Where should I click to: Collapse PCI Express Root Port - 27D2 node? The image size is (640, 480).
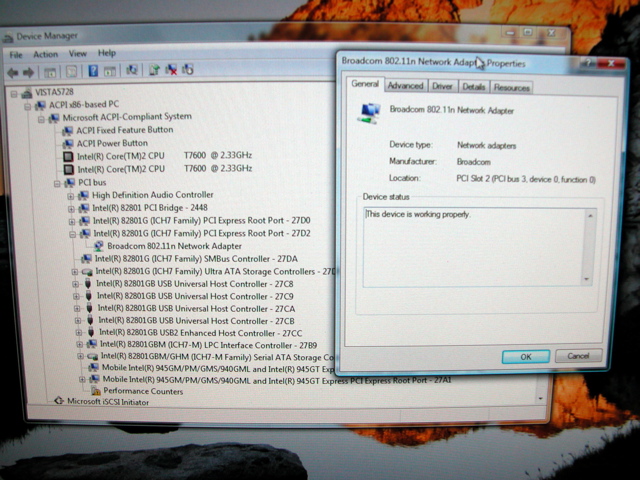pyautogui.click(x=73, y=234)
